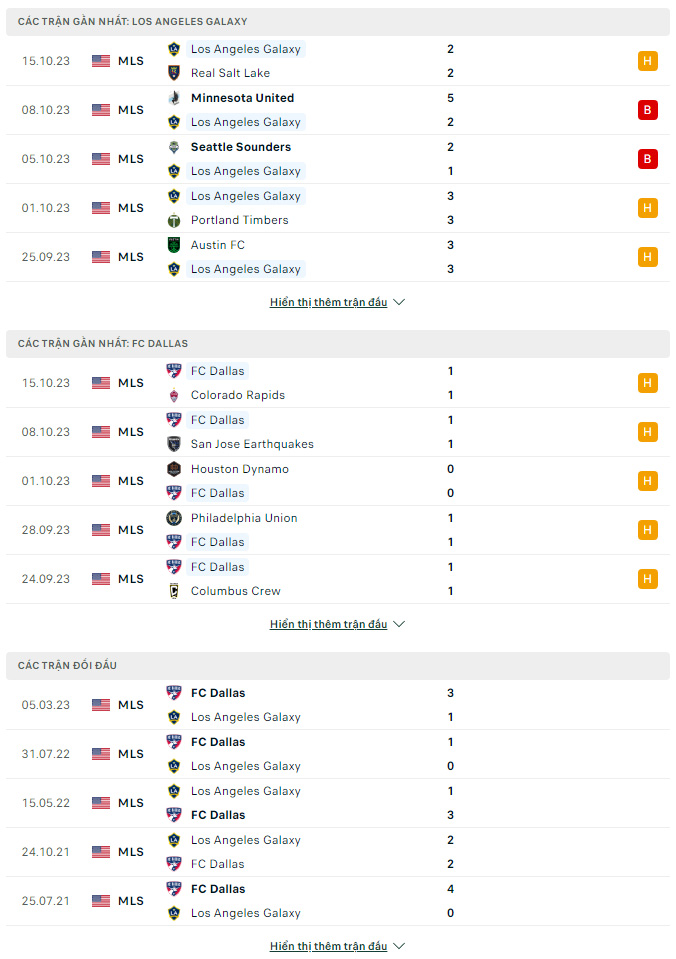Click the San Jose Earthquakes crest
The height and width of the screenshot is (959, 676).
(x=174, y=444)
